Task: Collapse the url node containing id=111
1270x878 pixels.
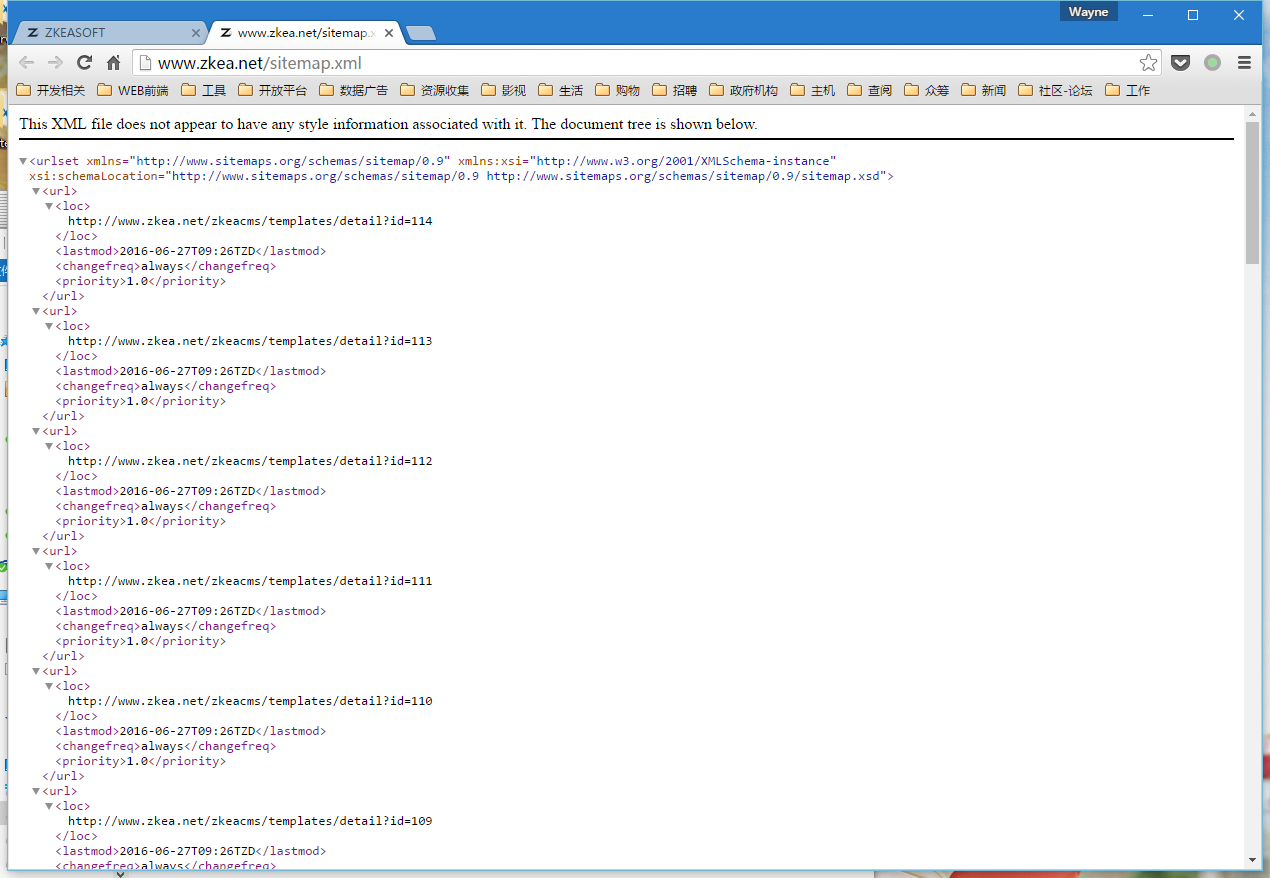Action: 36,551
